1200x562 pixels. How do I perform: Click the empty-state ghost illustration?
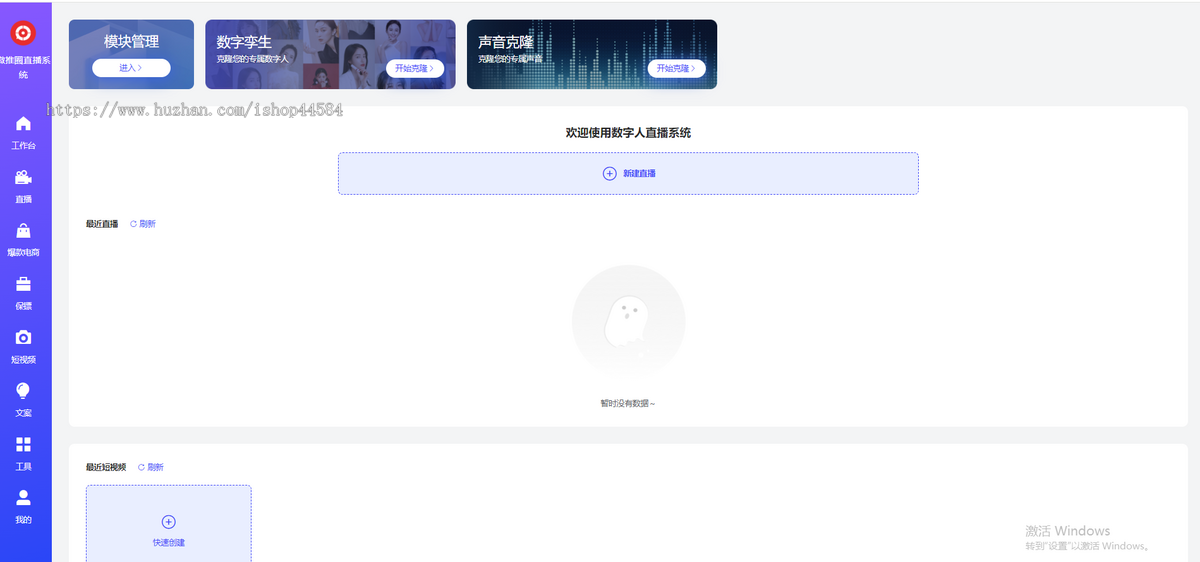(628, 322)
